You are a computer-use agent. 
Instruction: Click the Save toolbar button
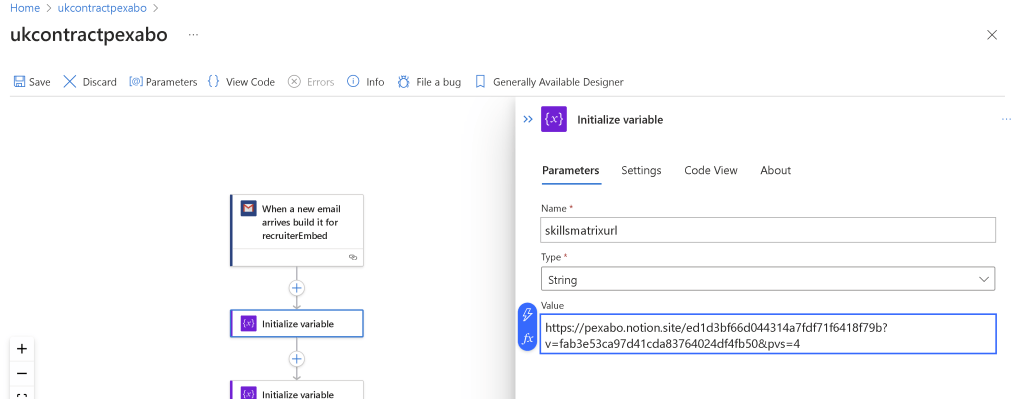32,82
